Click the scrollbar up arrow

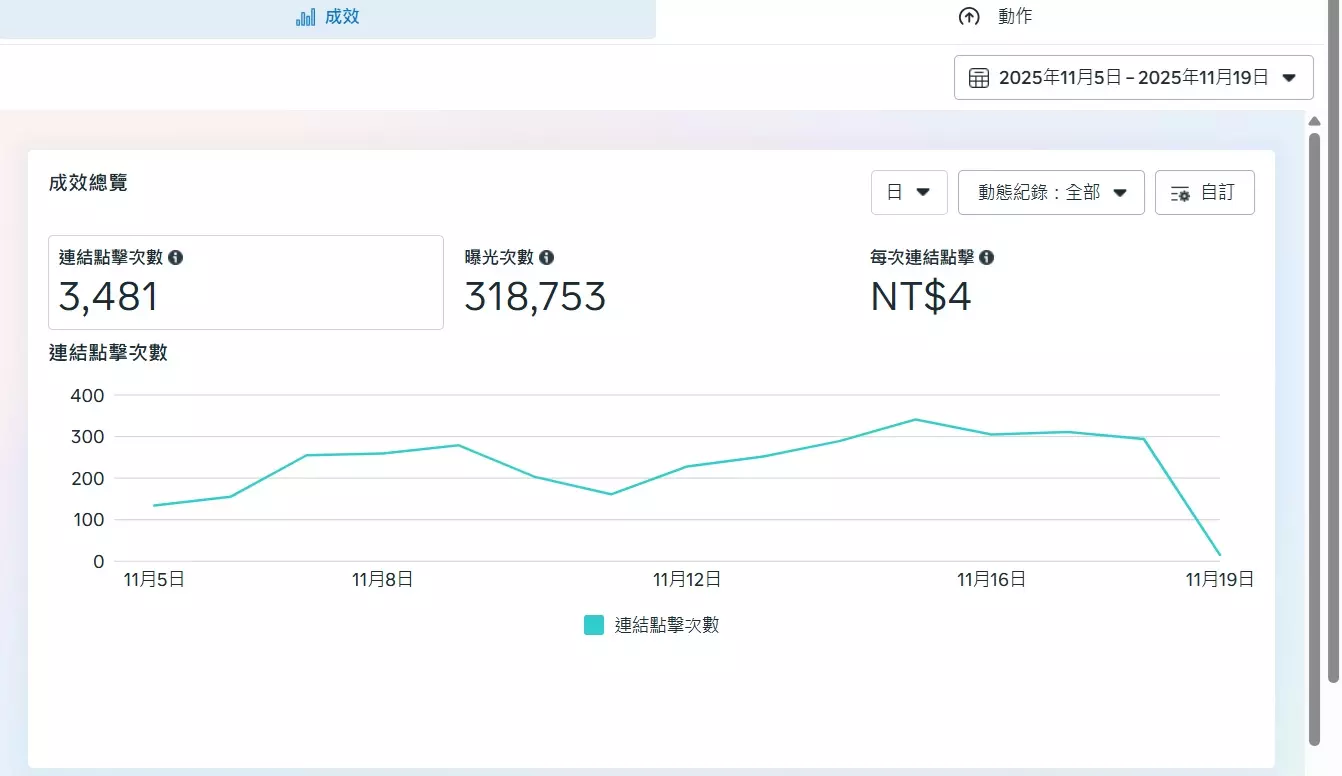click(x=1315, y=121)
